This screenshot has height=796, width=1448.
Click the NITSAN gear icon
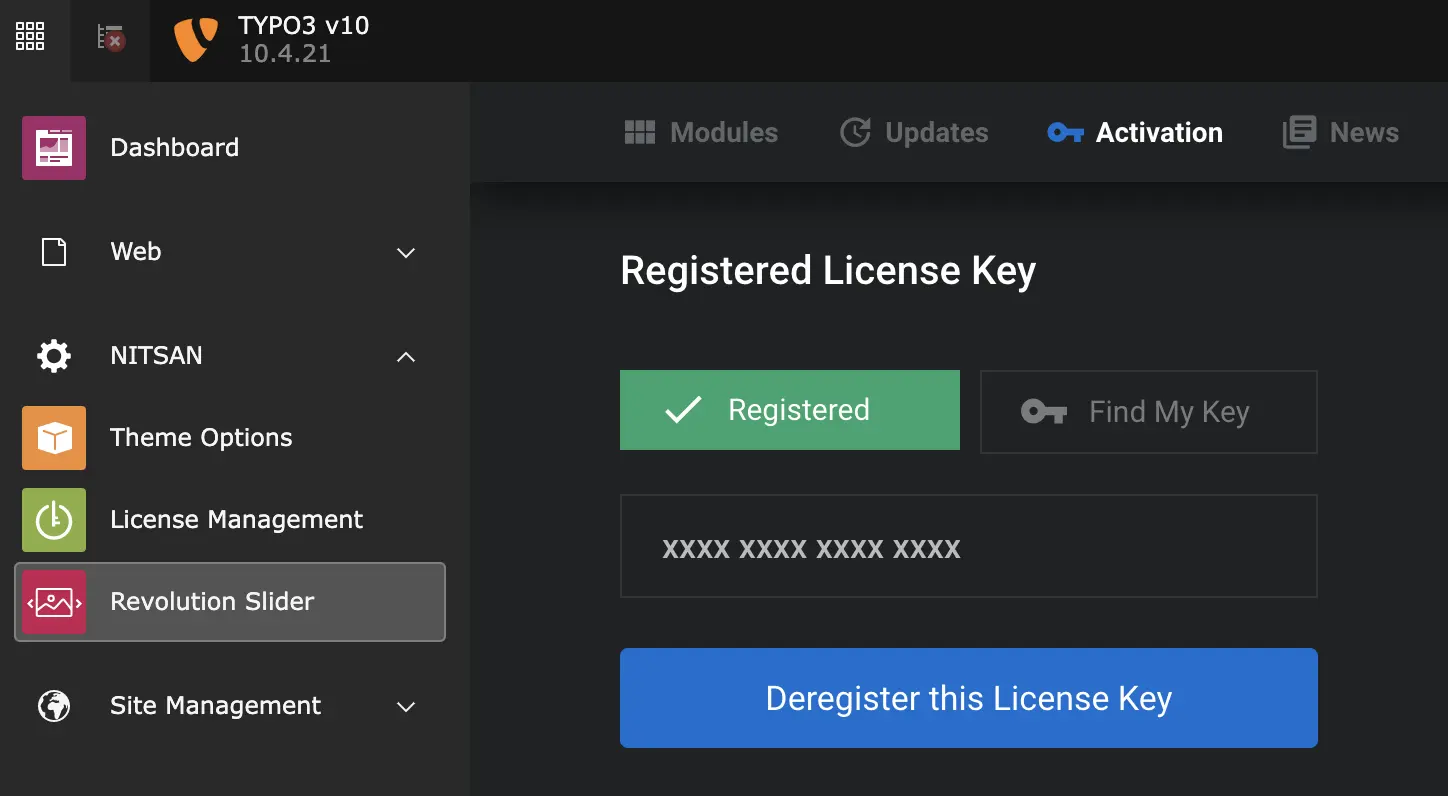(54, 356)
